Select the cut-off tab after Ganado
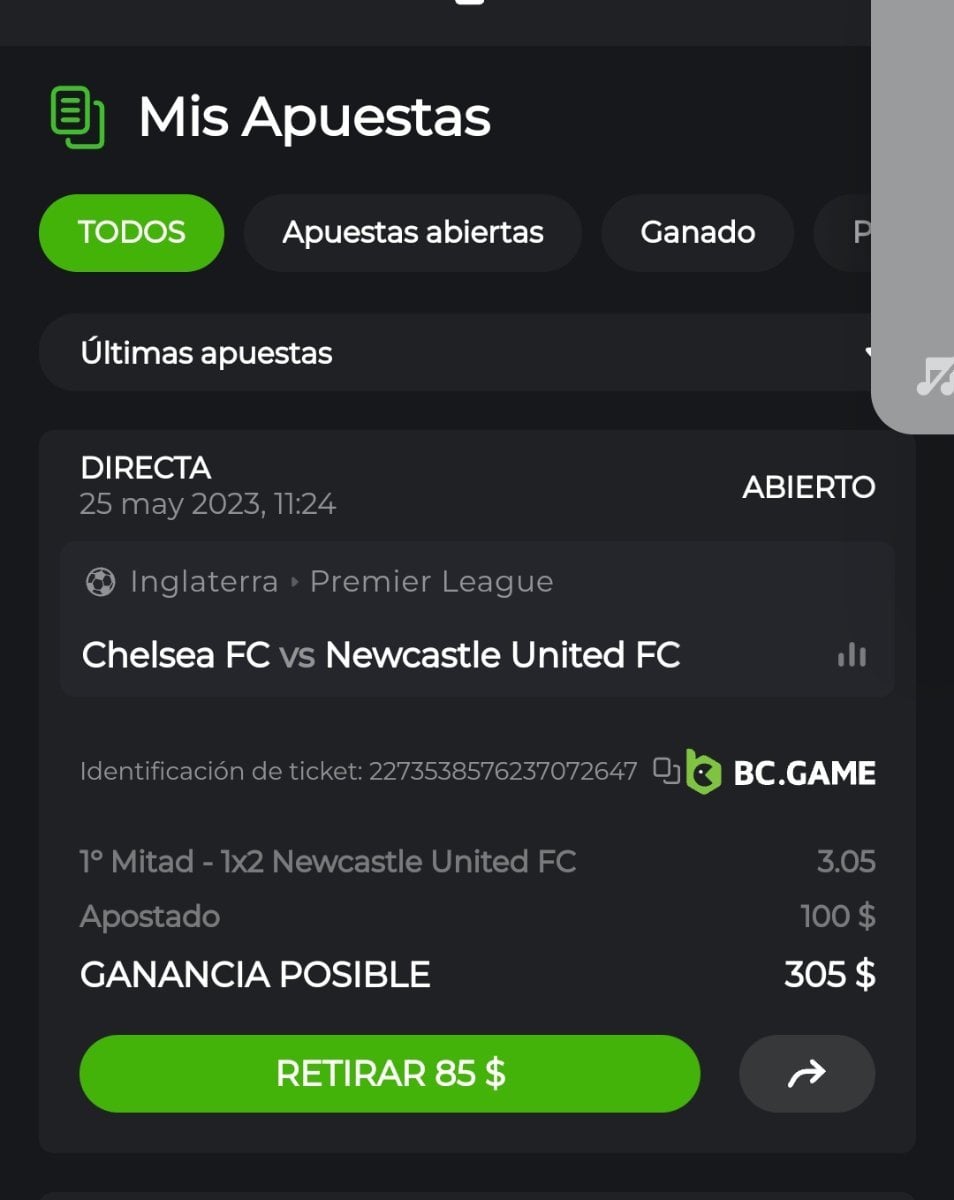 (848, 233)
